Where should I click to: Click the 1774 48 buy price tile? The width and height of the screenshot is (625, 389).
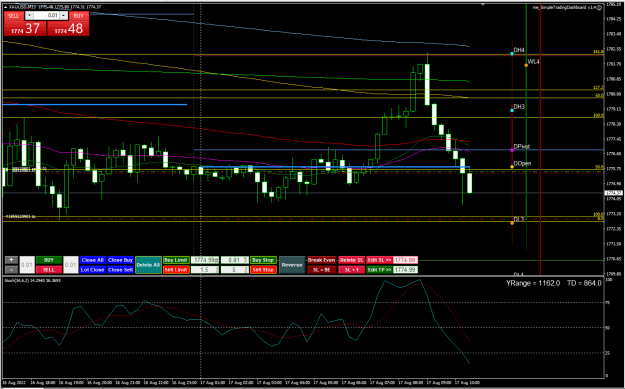pyautogui.click(x=68, y=29)
